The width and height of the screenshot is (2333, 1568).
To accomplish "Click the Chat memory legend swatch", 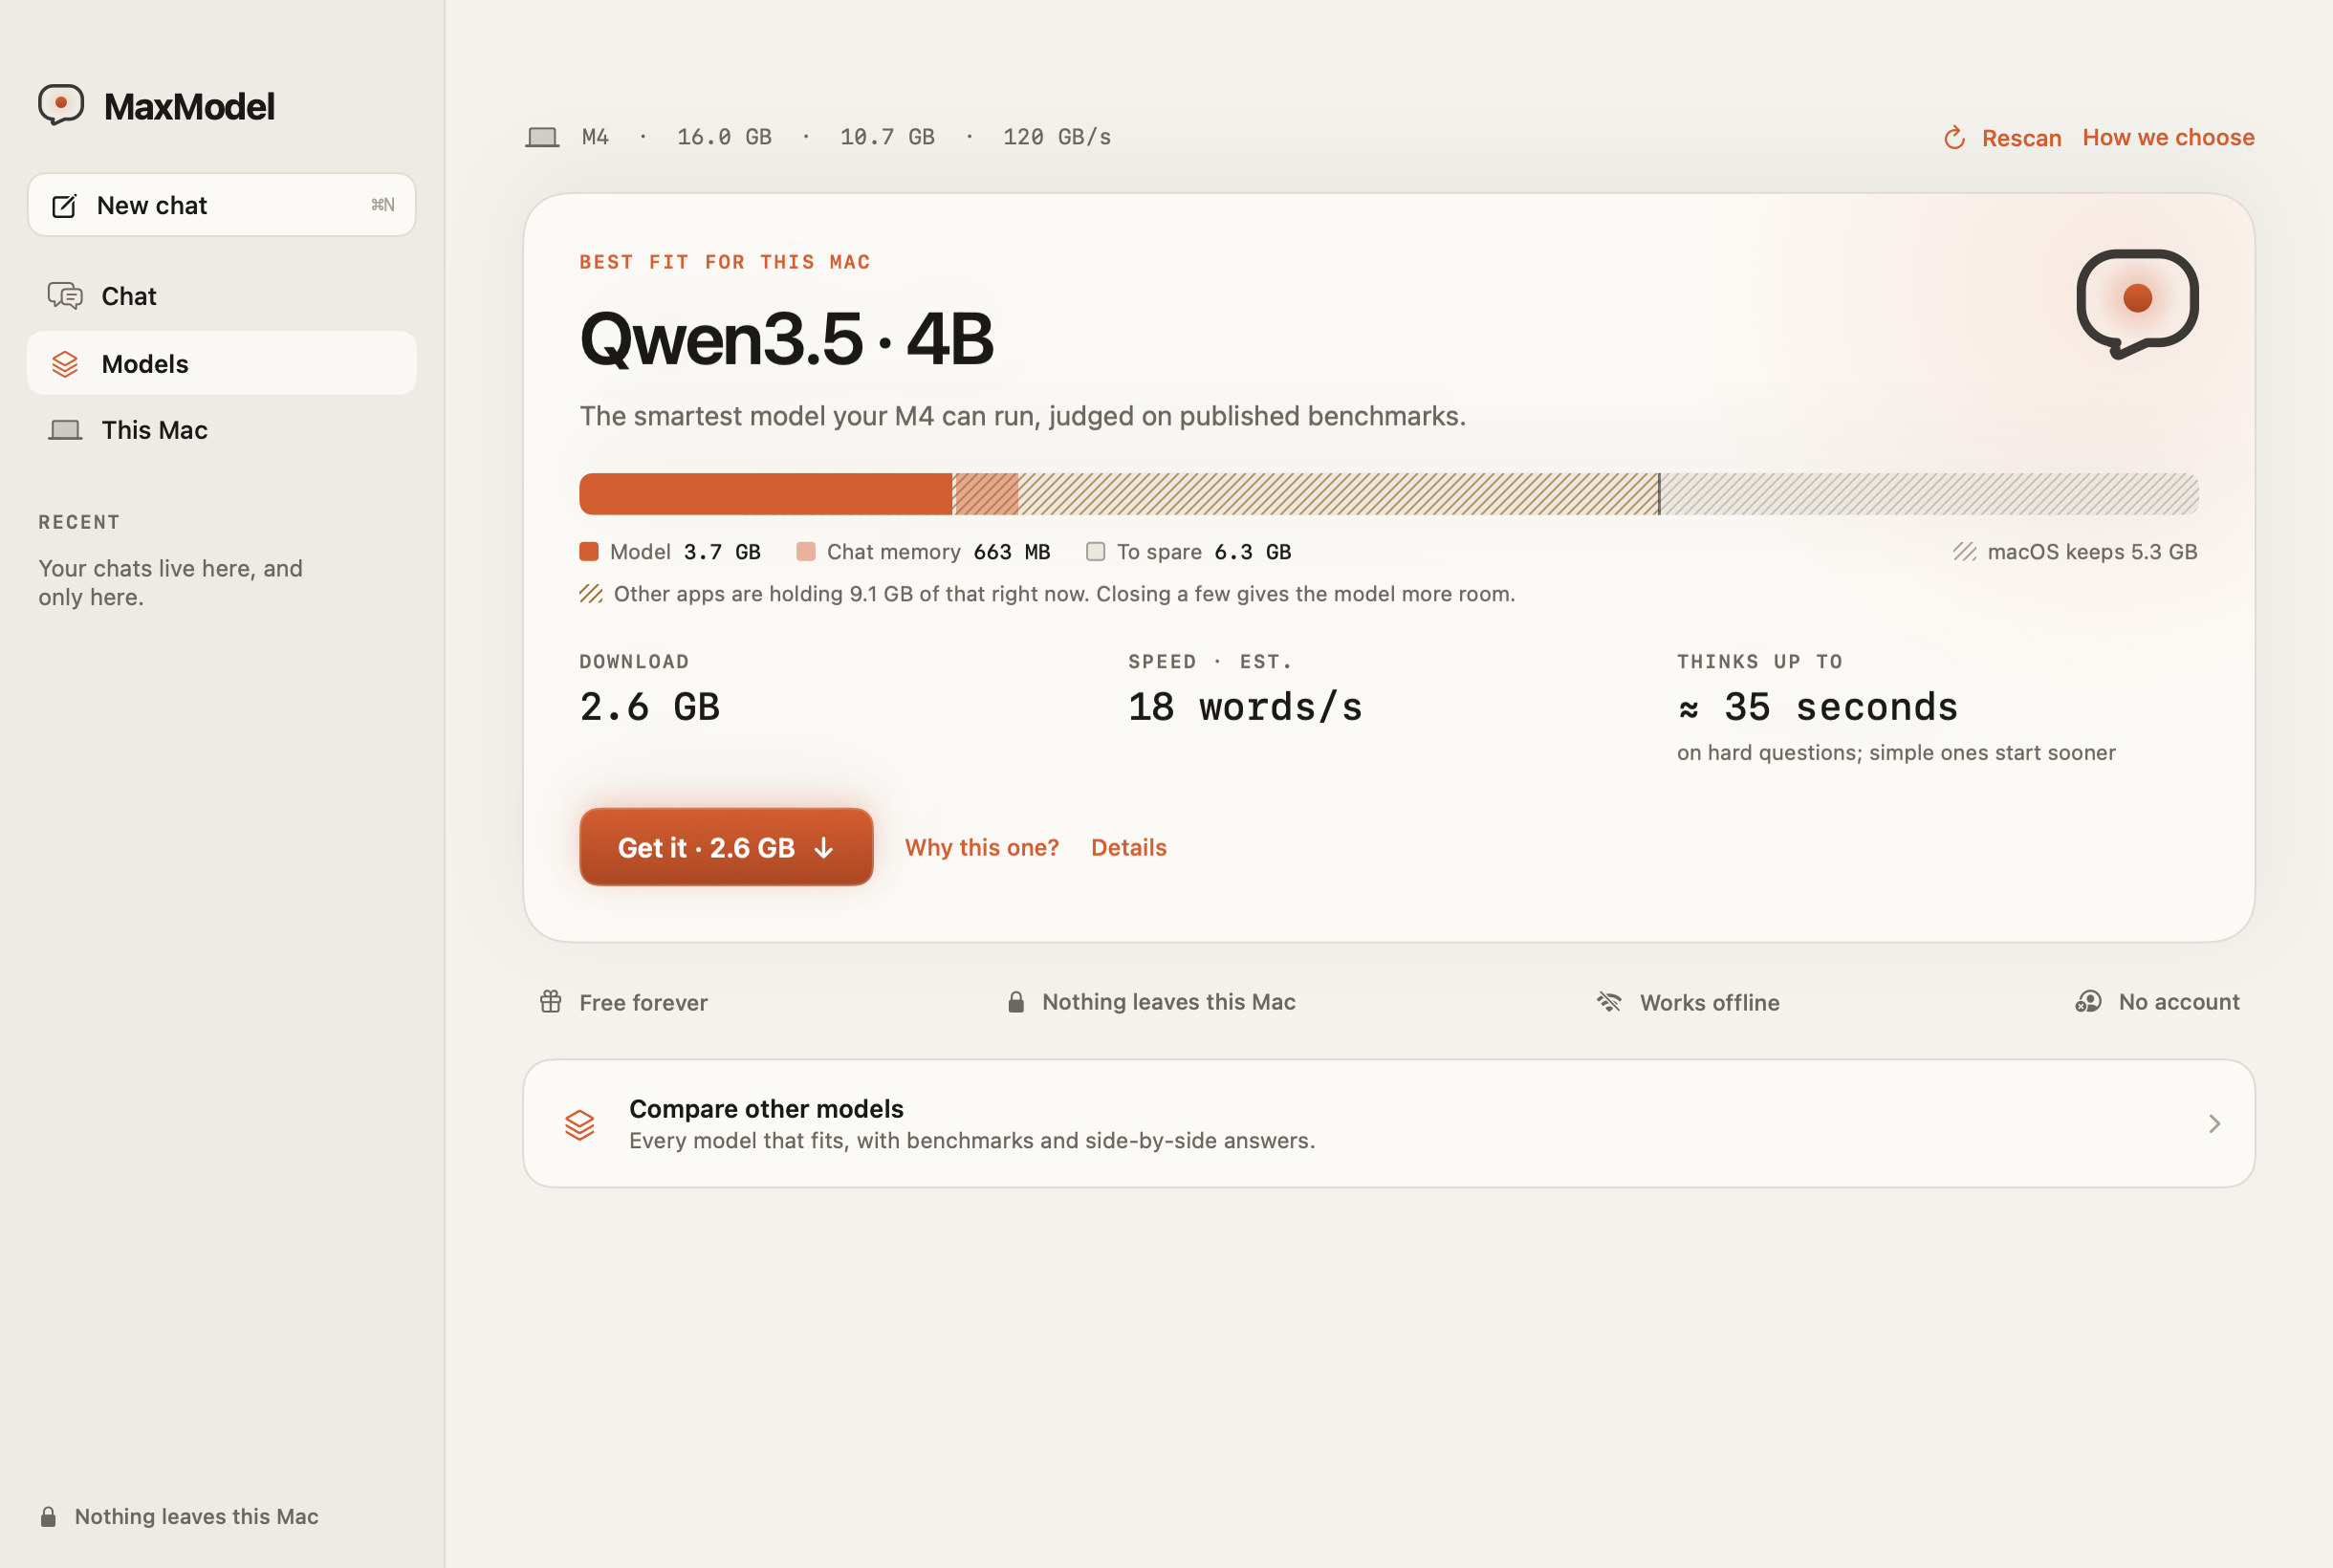I will coord(805,552).
